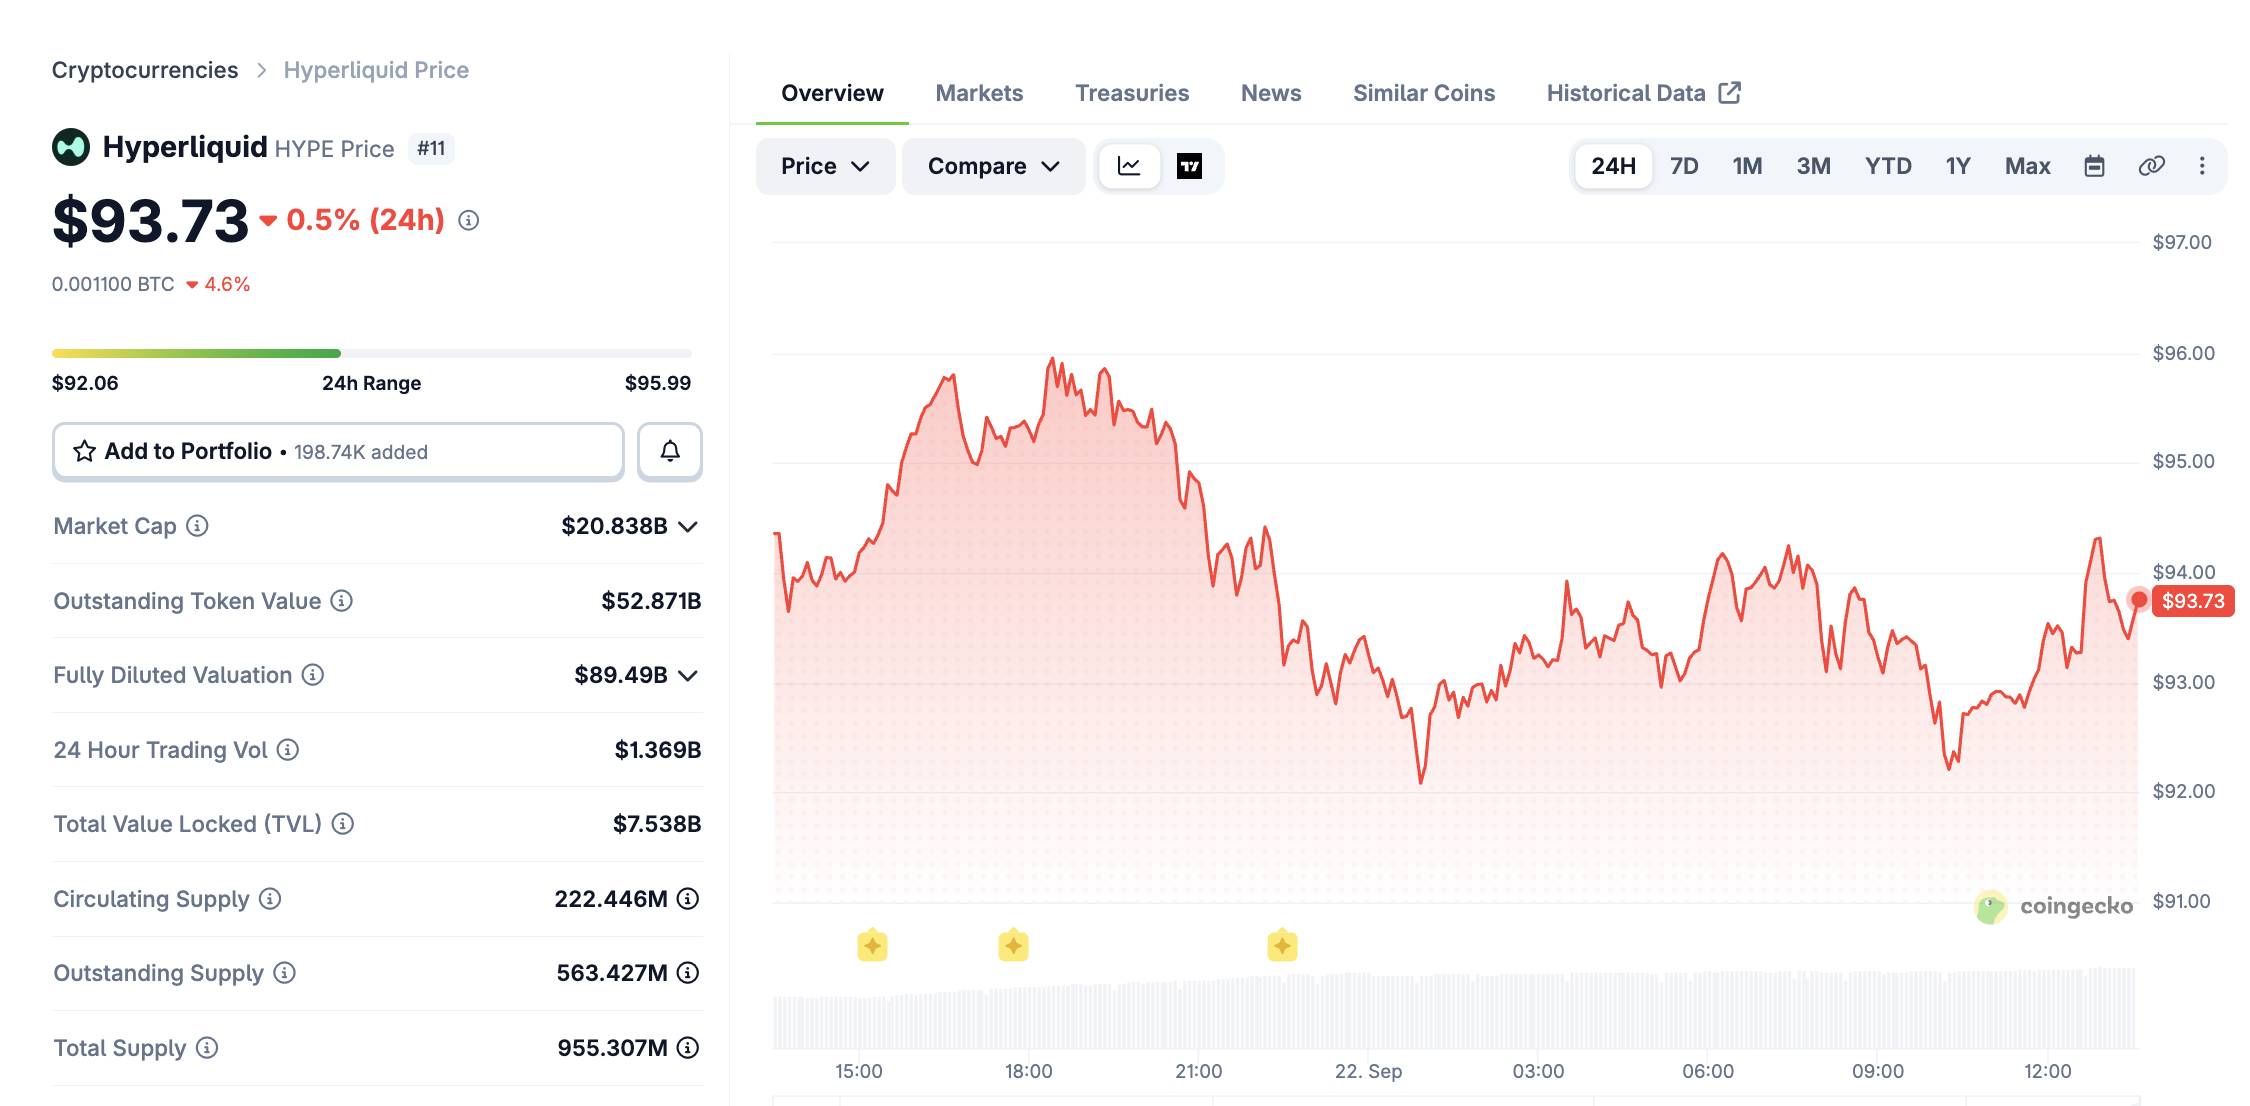Copy chart link with the link icon
2250x1106 pixels.
click(x=2151, y=166)
